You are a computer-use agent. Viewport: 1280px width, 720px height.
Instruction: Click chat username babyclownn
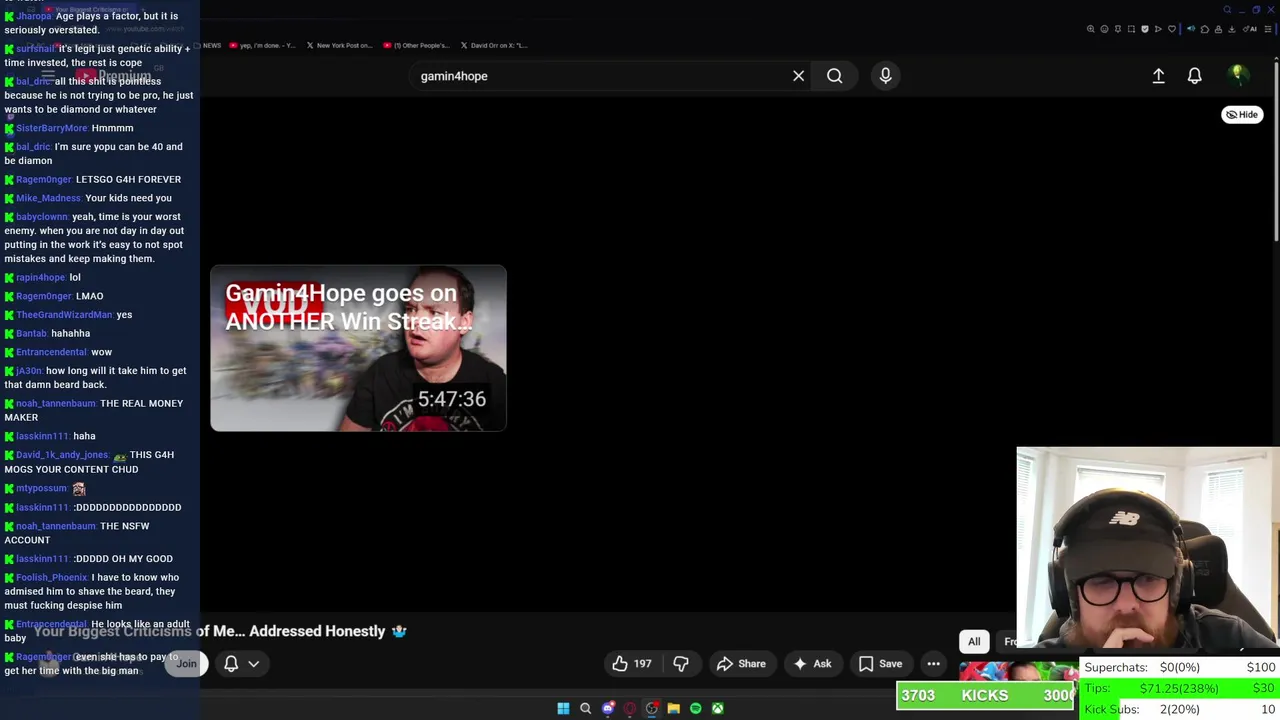(x=42, y=217)
